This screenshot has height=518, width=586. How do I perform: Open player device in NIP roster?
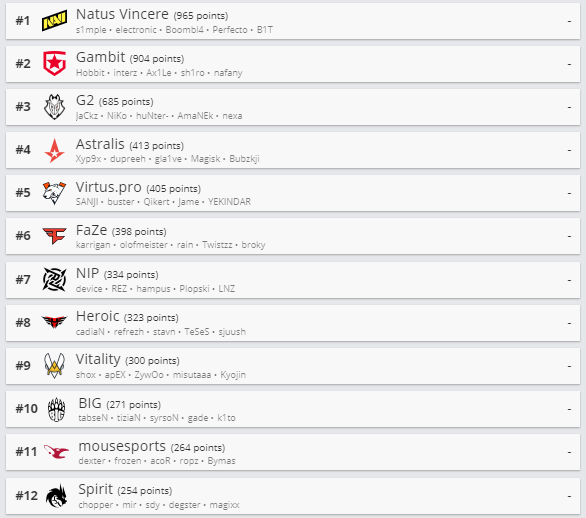(x=89, y=289)
